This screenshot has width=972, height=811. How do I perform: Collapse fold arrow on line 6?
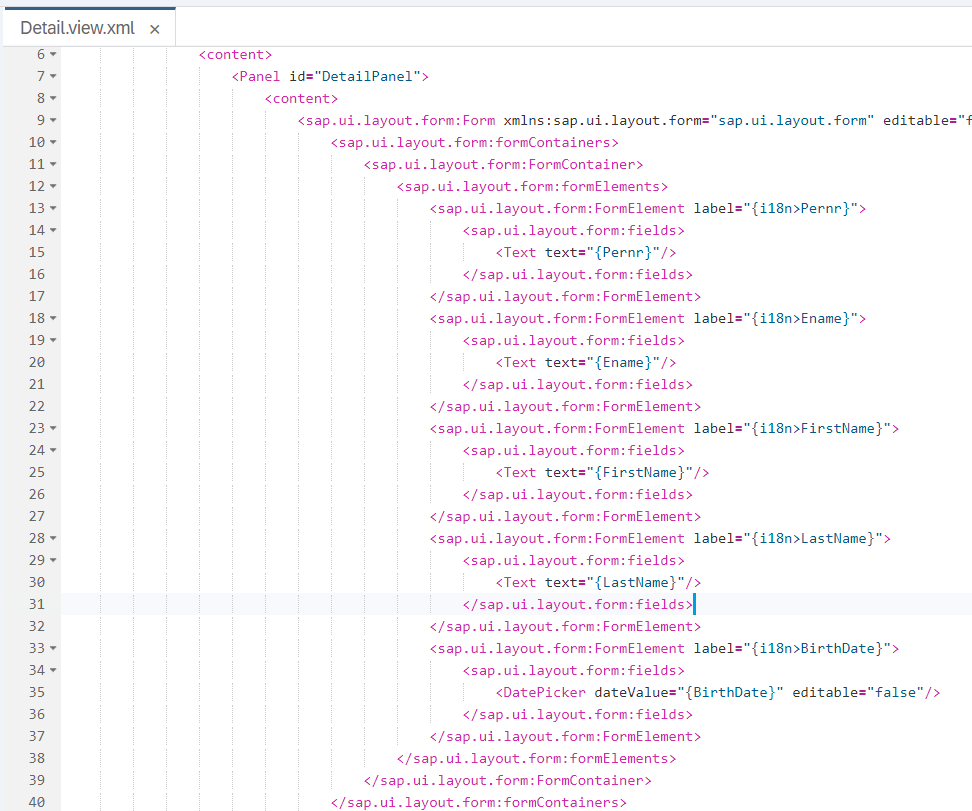pos(53,55)
